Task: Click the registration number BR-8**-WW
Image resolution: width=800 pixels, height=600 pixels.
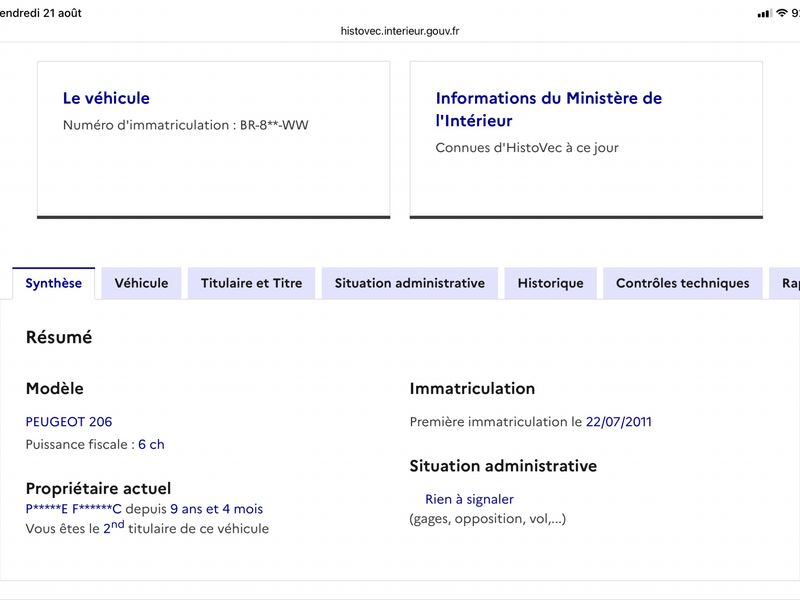Action: 274,125
